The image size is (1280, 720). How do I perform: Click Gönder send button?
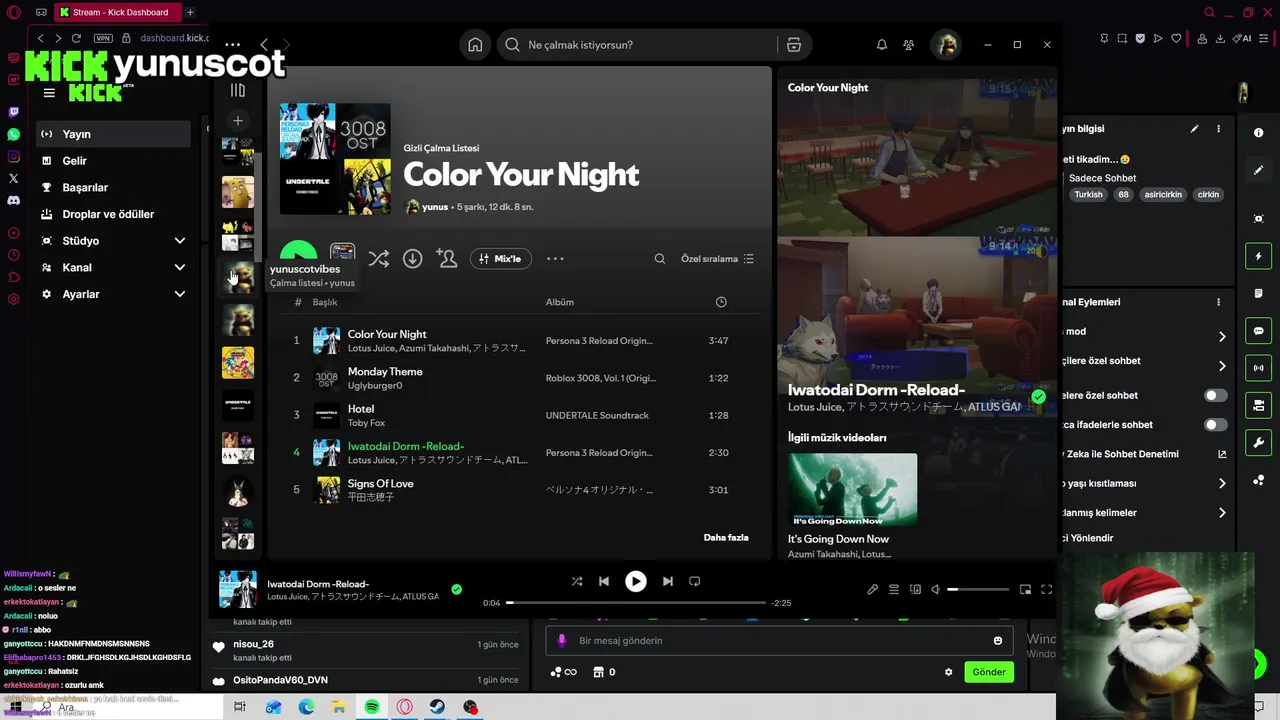point(989,672)
